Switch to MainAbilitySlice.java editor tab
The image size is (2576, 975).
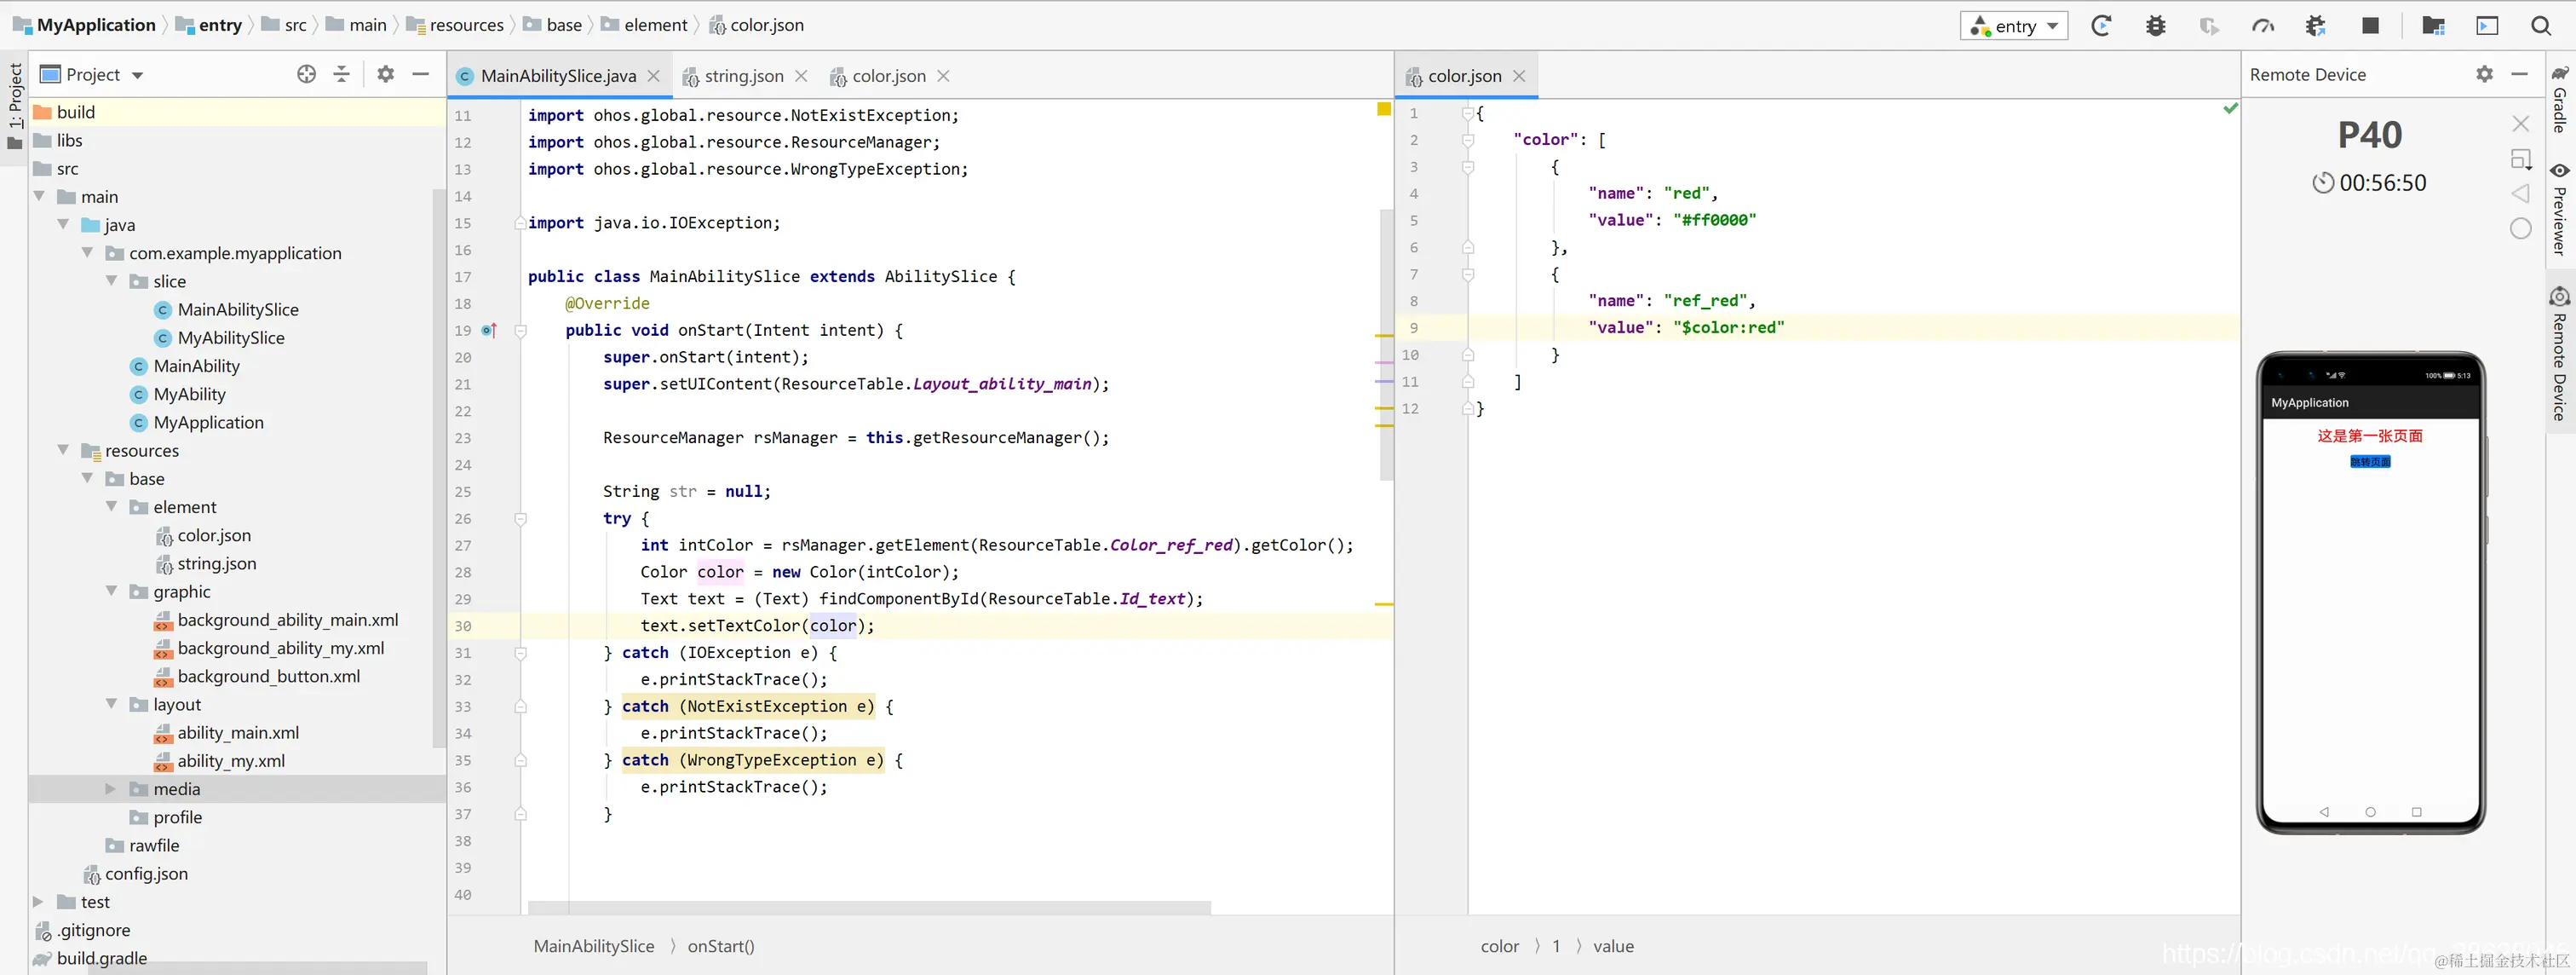pyautogui.click(x=557, y=76)
